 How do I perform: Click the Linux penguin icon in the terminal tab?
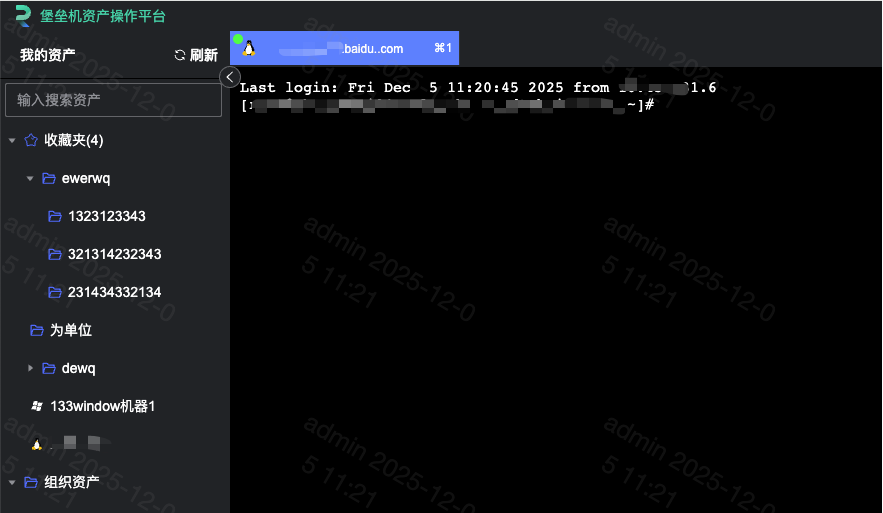249,48
